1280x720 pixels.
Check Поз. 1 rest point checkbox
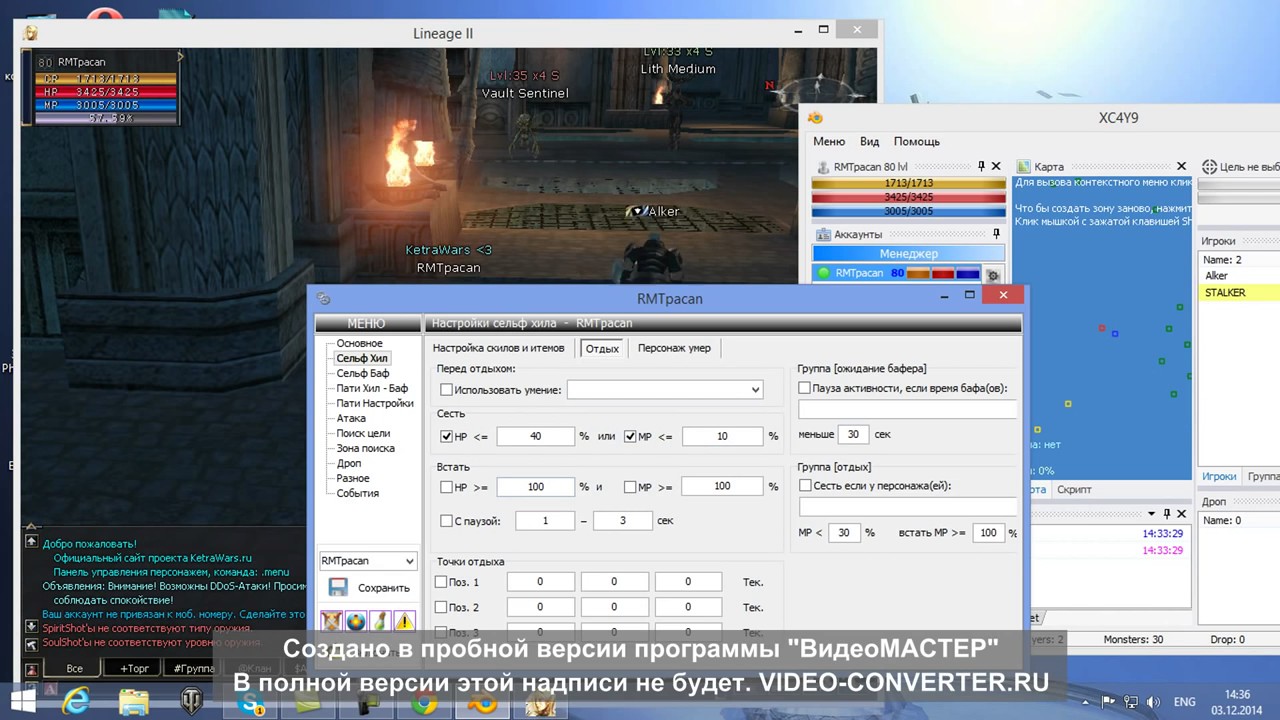441,582
